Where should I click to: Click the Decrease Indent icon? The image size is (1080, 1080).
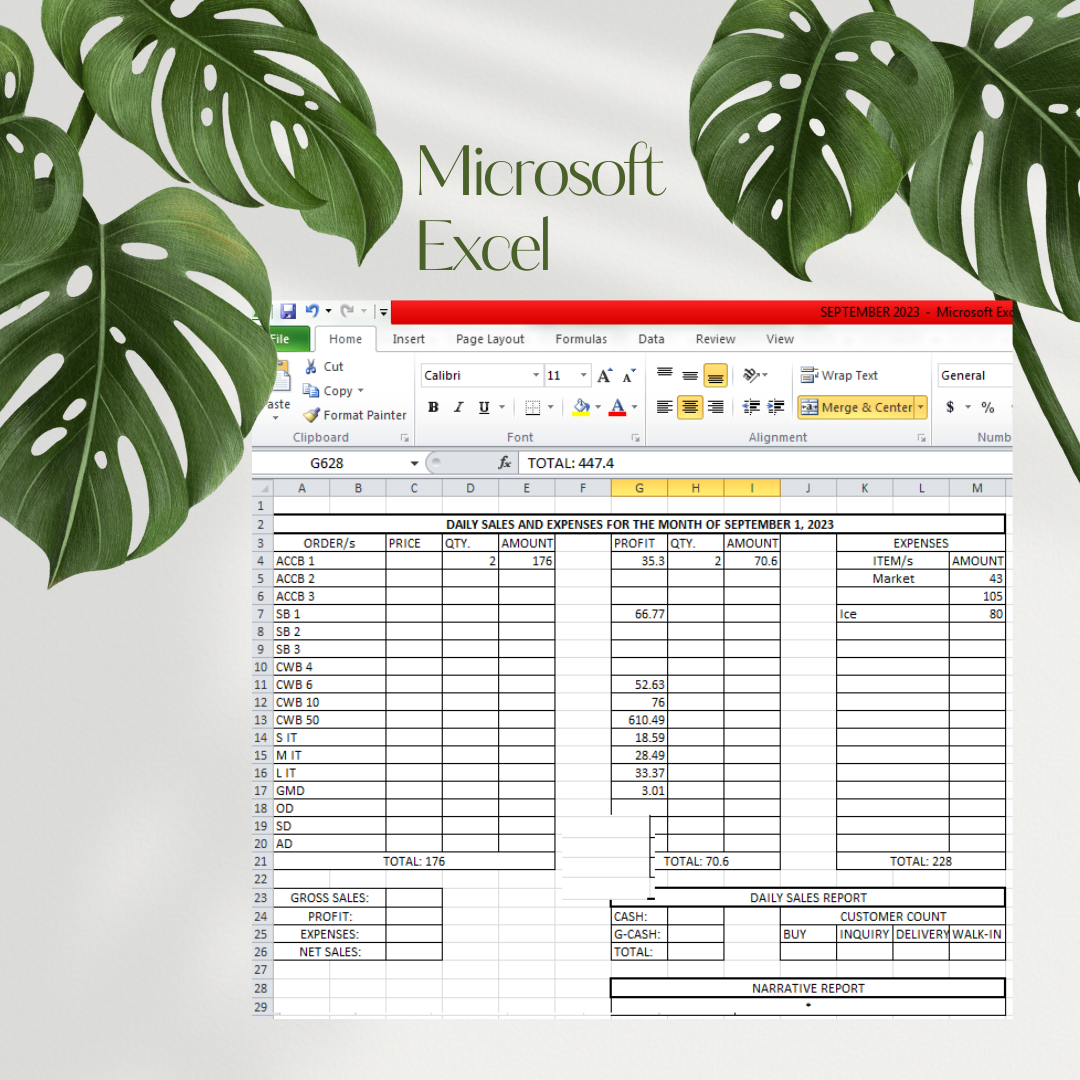click(x=751, y=407)
